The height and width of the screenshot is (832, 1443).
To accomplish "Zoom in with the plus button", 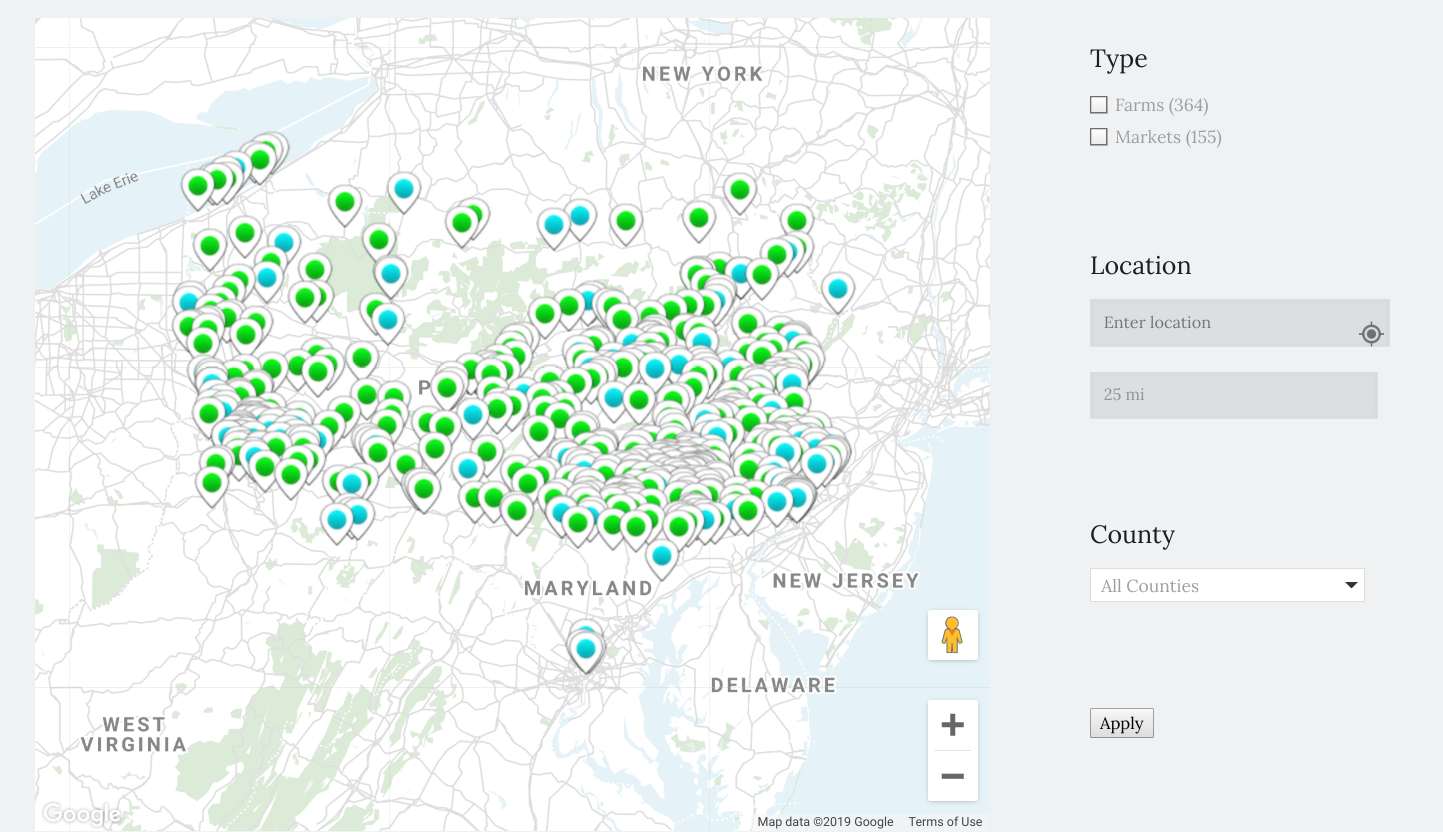I will coord(953,725).
